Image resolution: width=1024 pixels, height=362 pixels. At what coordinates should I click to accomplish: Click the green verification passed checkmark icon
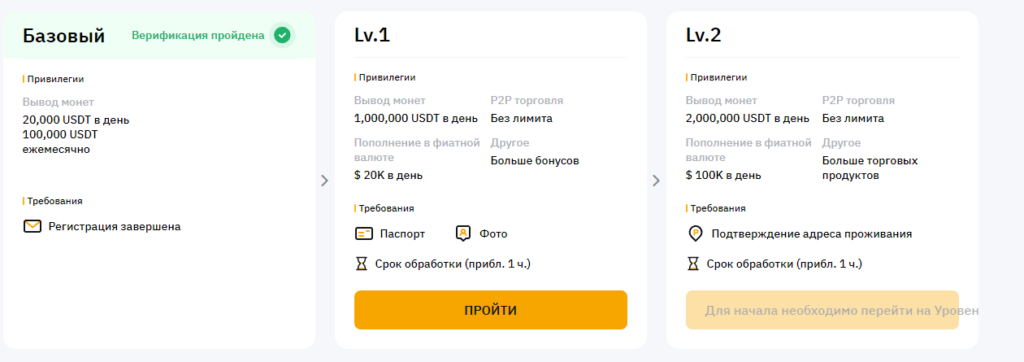point(282,35)
